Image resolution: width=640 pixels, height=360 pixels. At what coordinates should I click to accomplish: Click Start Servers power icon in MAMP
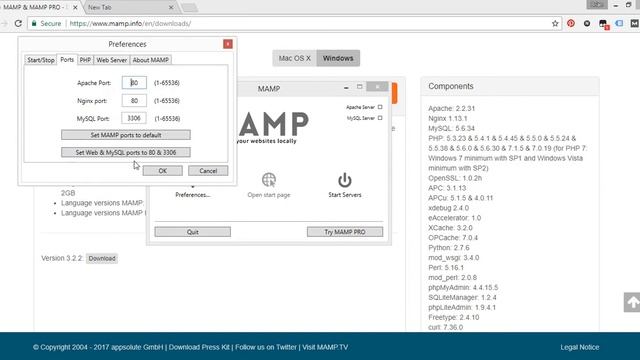tap(344, 180)
